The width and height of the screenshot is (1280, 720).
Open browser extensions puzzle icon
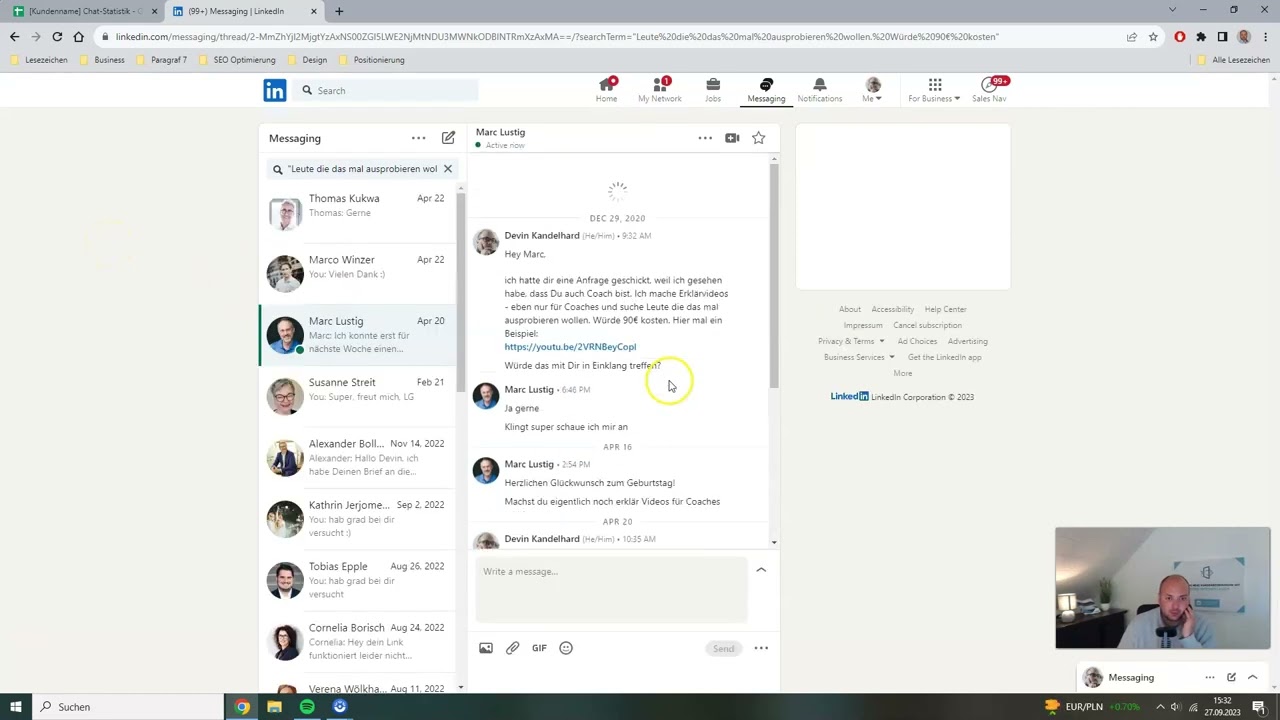coord(1201,37)
